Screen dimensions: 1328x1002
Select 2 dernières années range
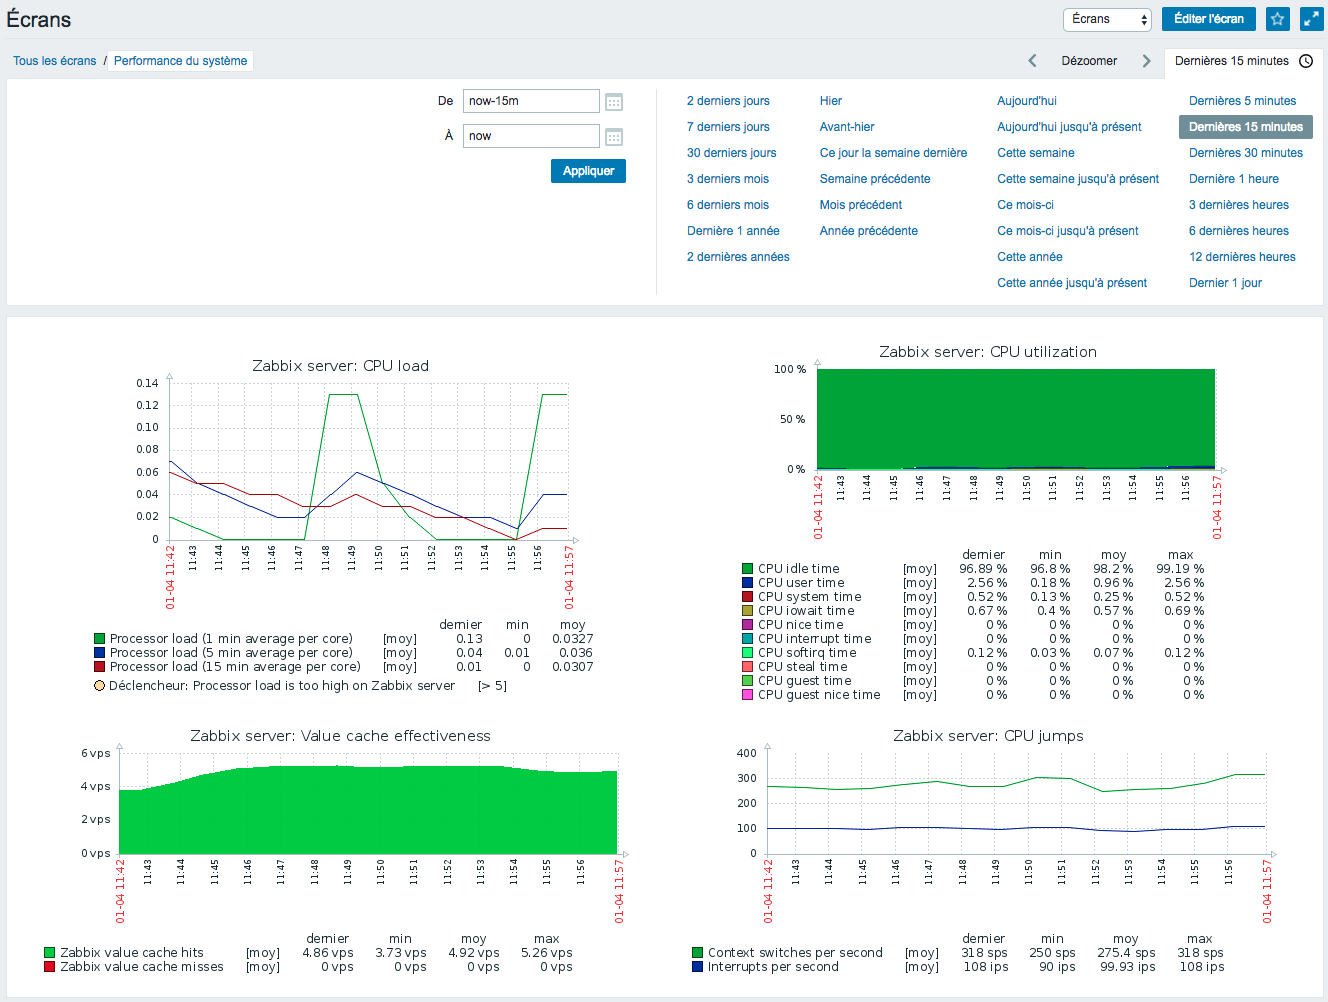(x=738, y=257)
